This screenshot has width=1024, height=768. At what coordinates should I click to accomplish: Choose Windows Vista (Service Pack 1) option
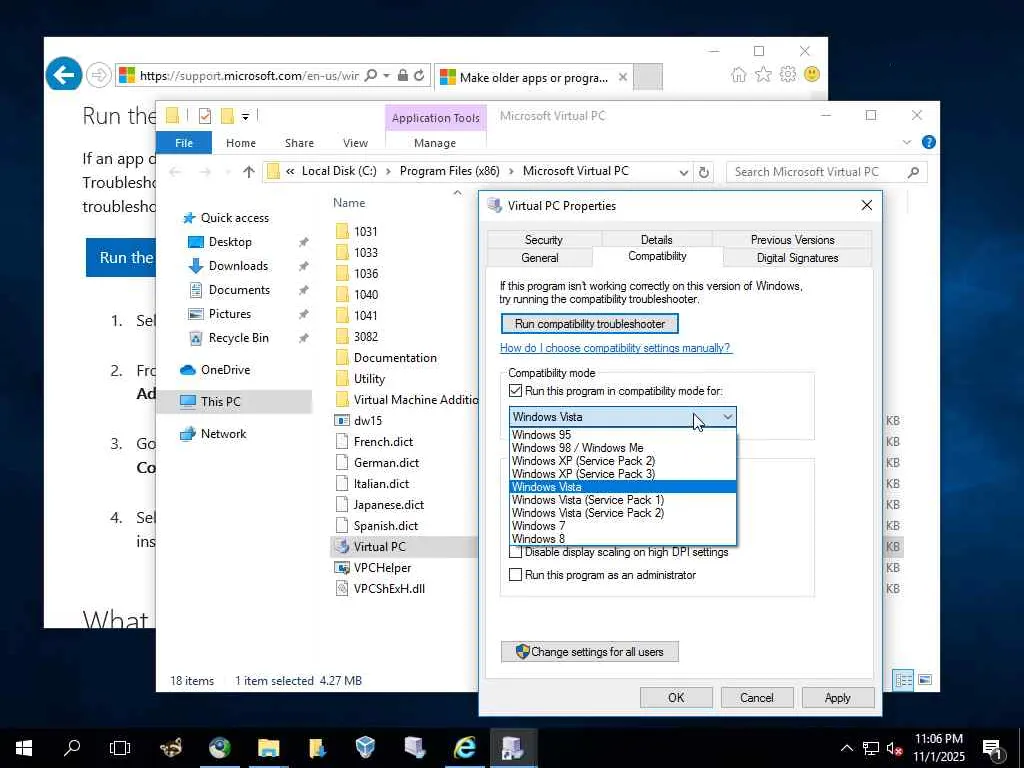(x=622, y=500)
